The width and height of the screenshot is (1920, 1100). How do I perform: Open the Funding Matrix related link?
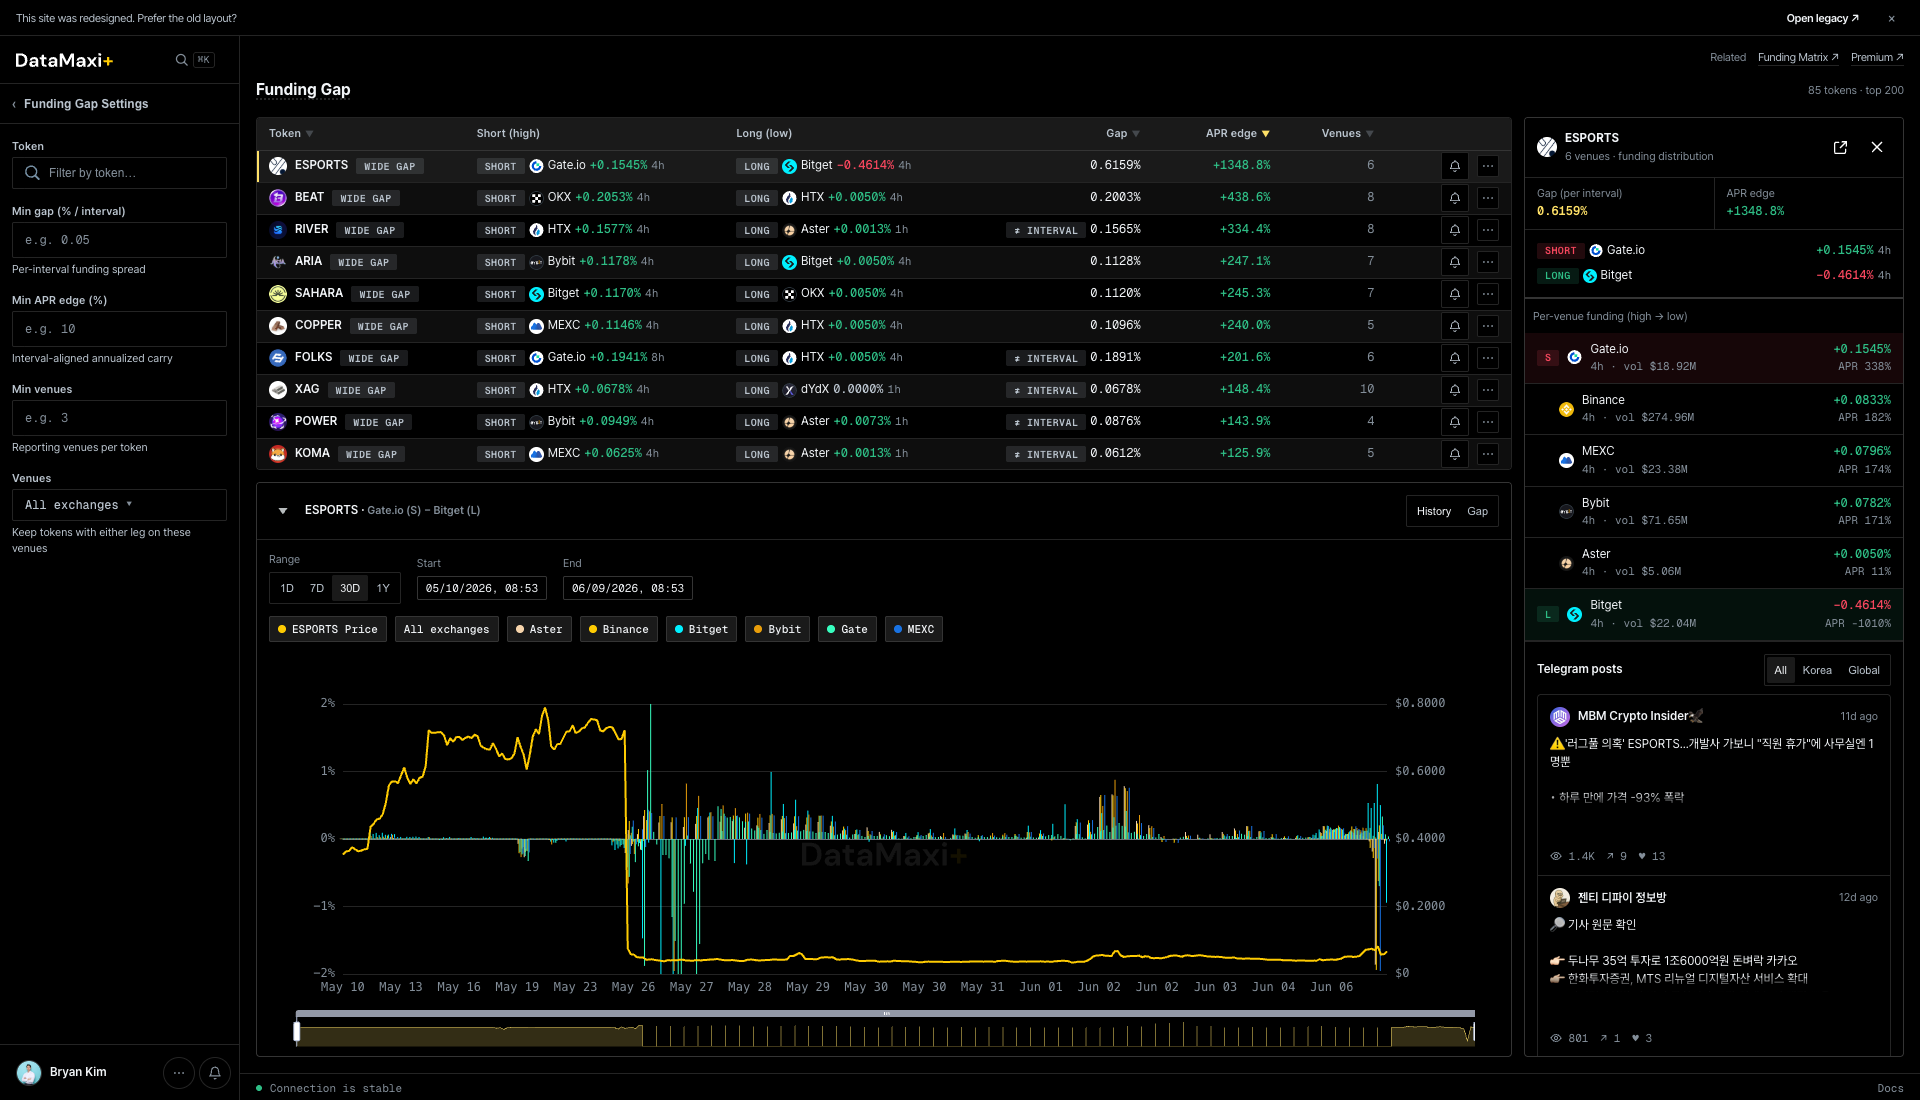click(x=1798, y=58)
